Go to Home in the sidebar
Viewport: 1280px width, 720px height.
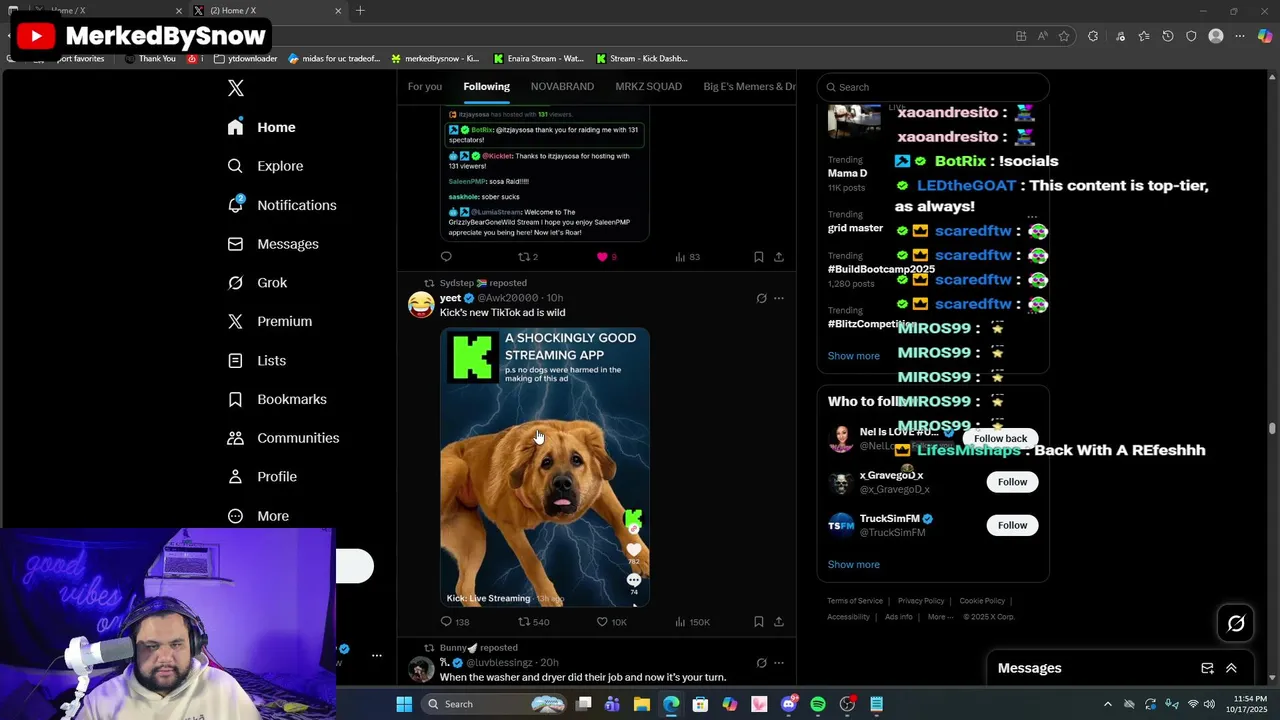click(x=262, y=127)
